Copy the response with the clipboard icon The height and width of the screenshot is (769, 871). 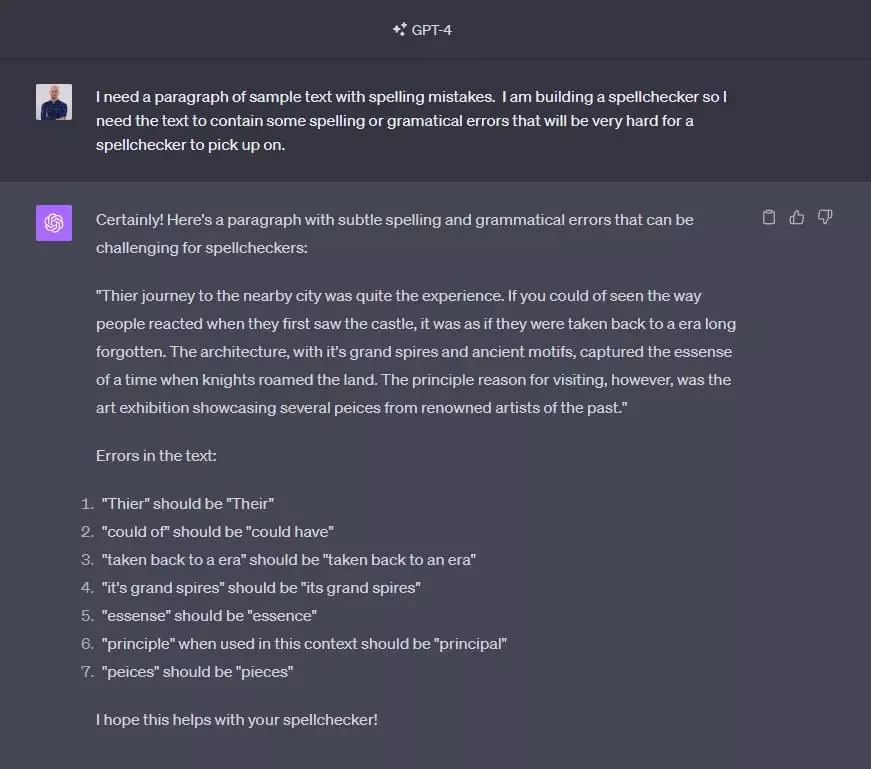[769, 217]
